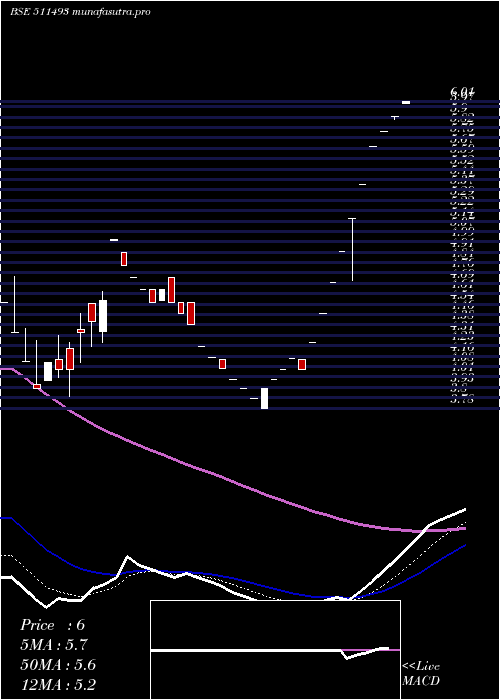Image resolution: width=500 pixels, height=700 pixels.
Task: Select the '5MA : 5.7' readout
Action: (x=54, y=645)
